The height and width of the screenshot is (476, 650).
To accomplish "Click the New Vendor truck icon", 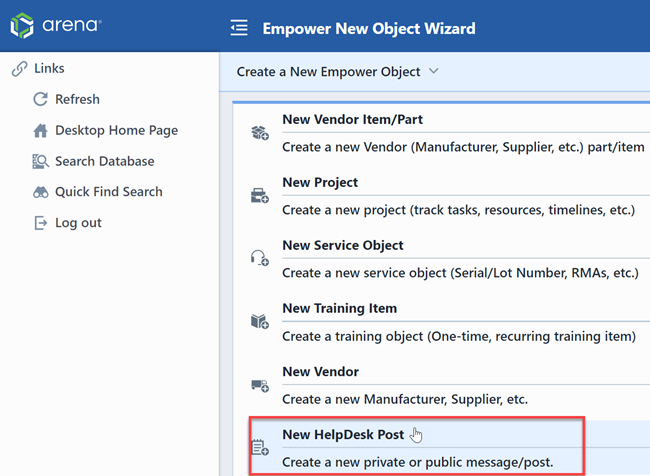I will 260,386.
